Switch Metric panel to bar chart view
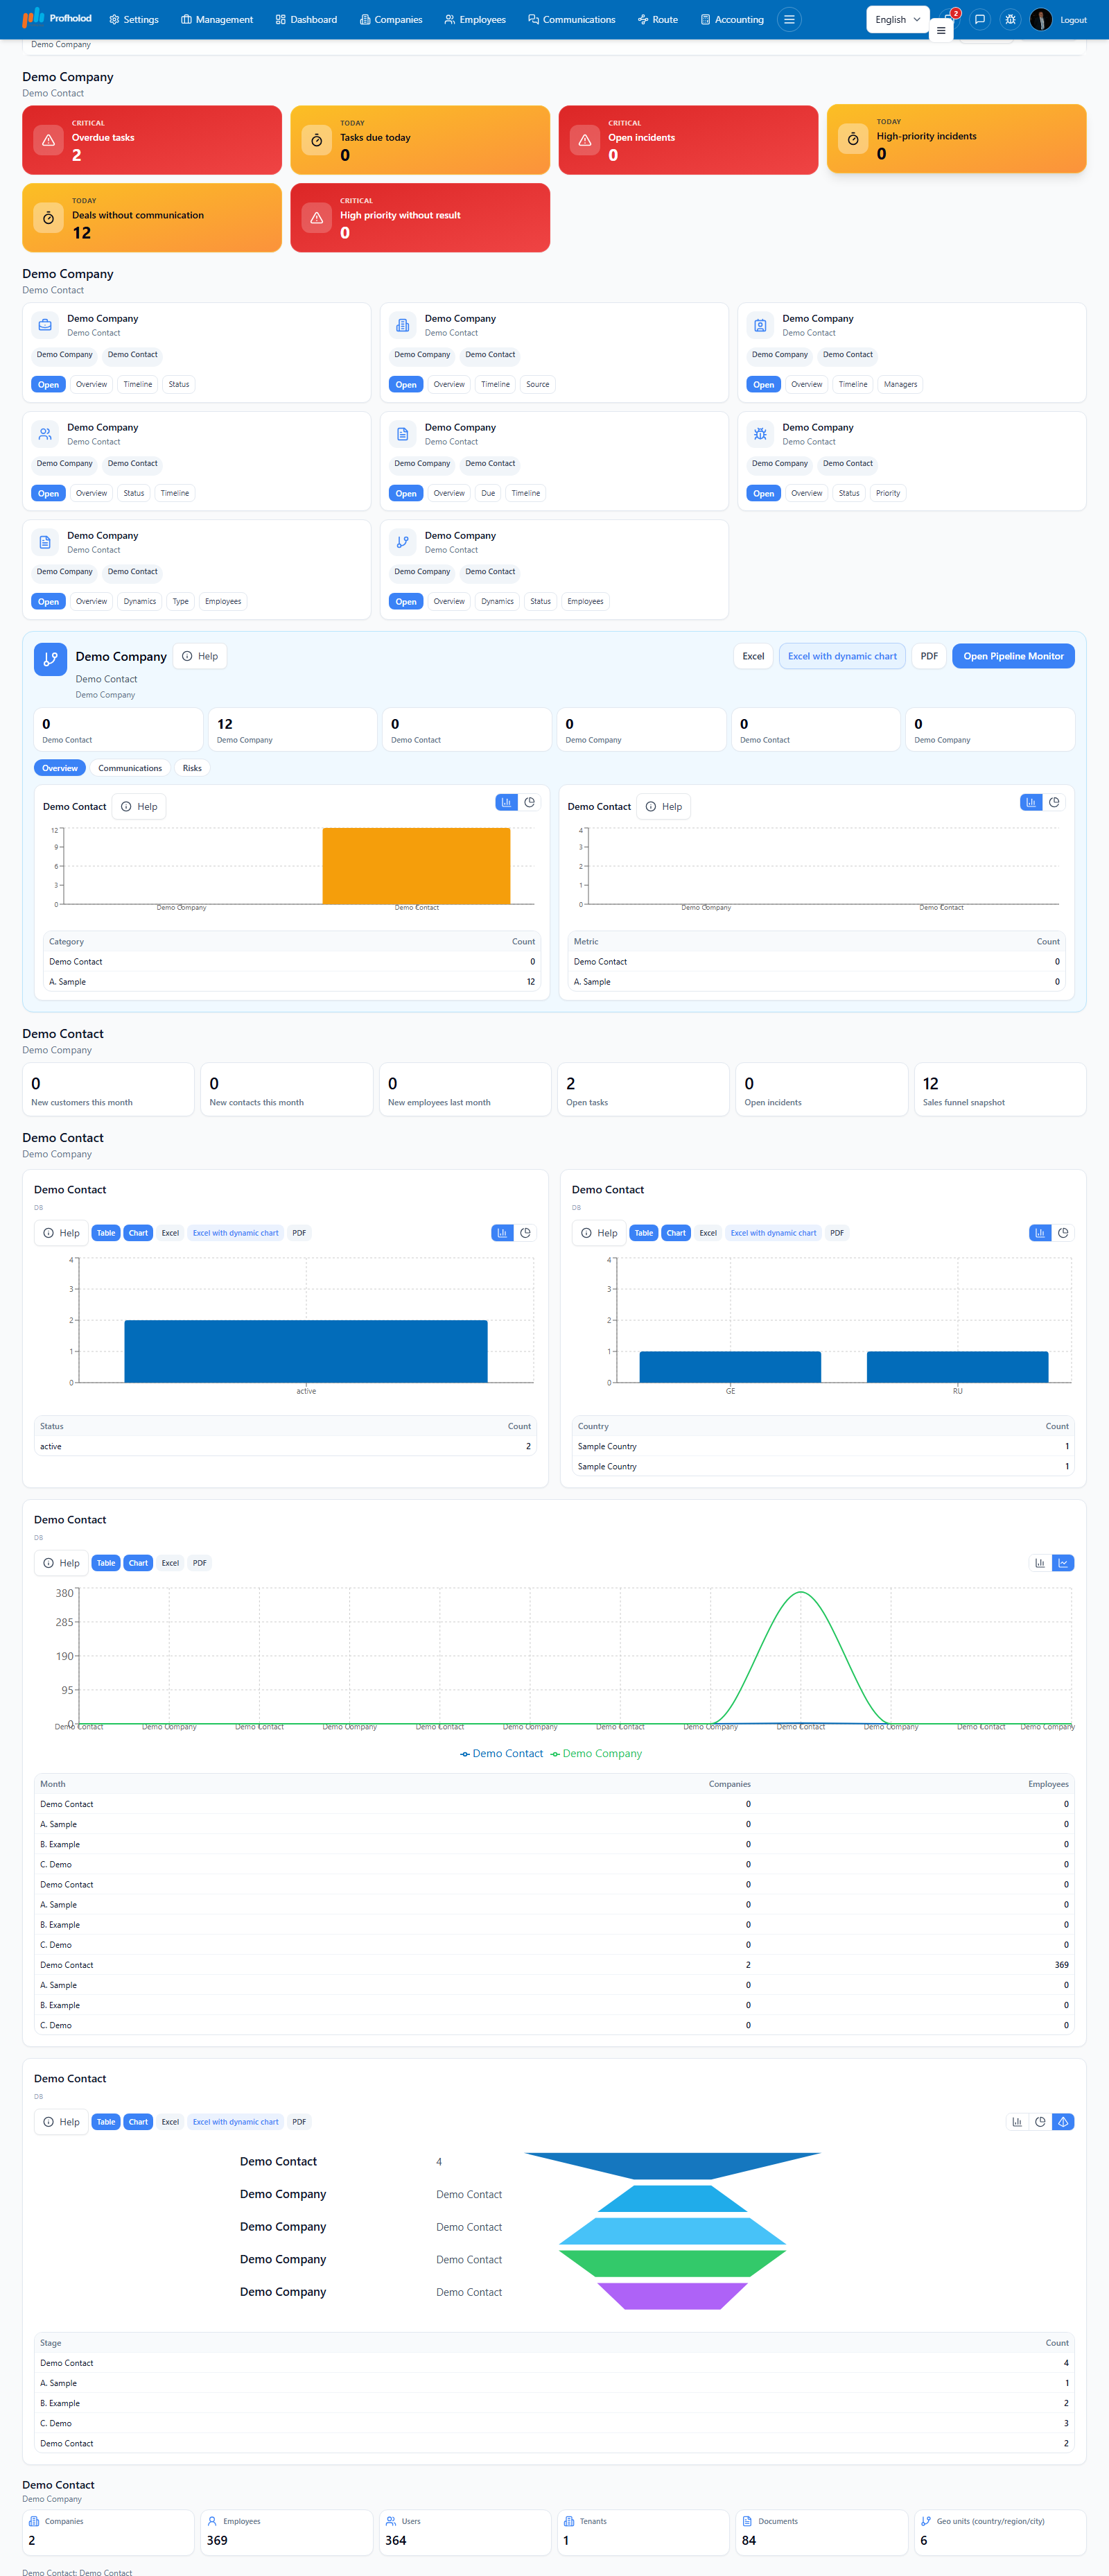The image size is (1109, 2576). 1031,802
